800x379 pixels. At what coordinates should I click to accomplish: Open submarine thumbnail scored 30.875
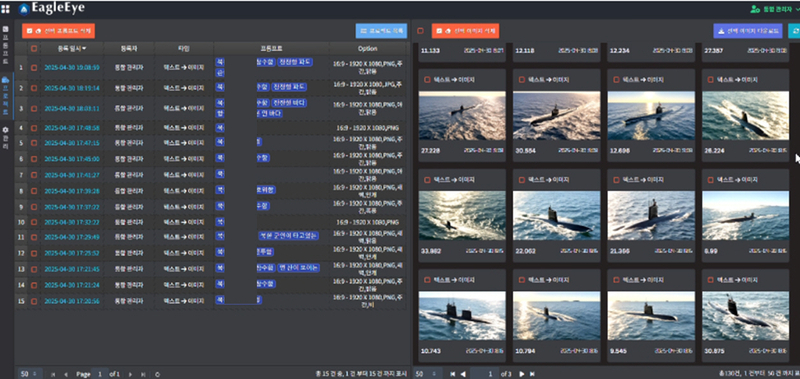tap(745, 316)
